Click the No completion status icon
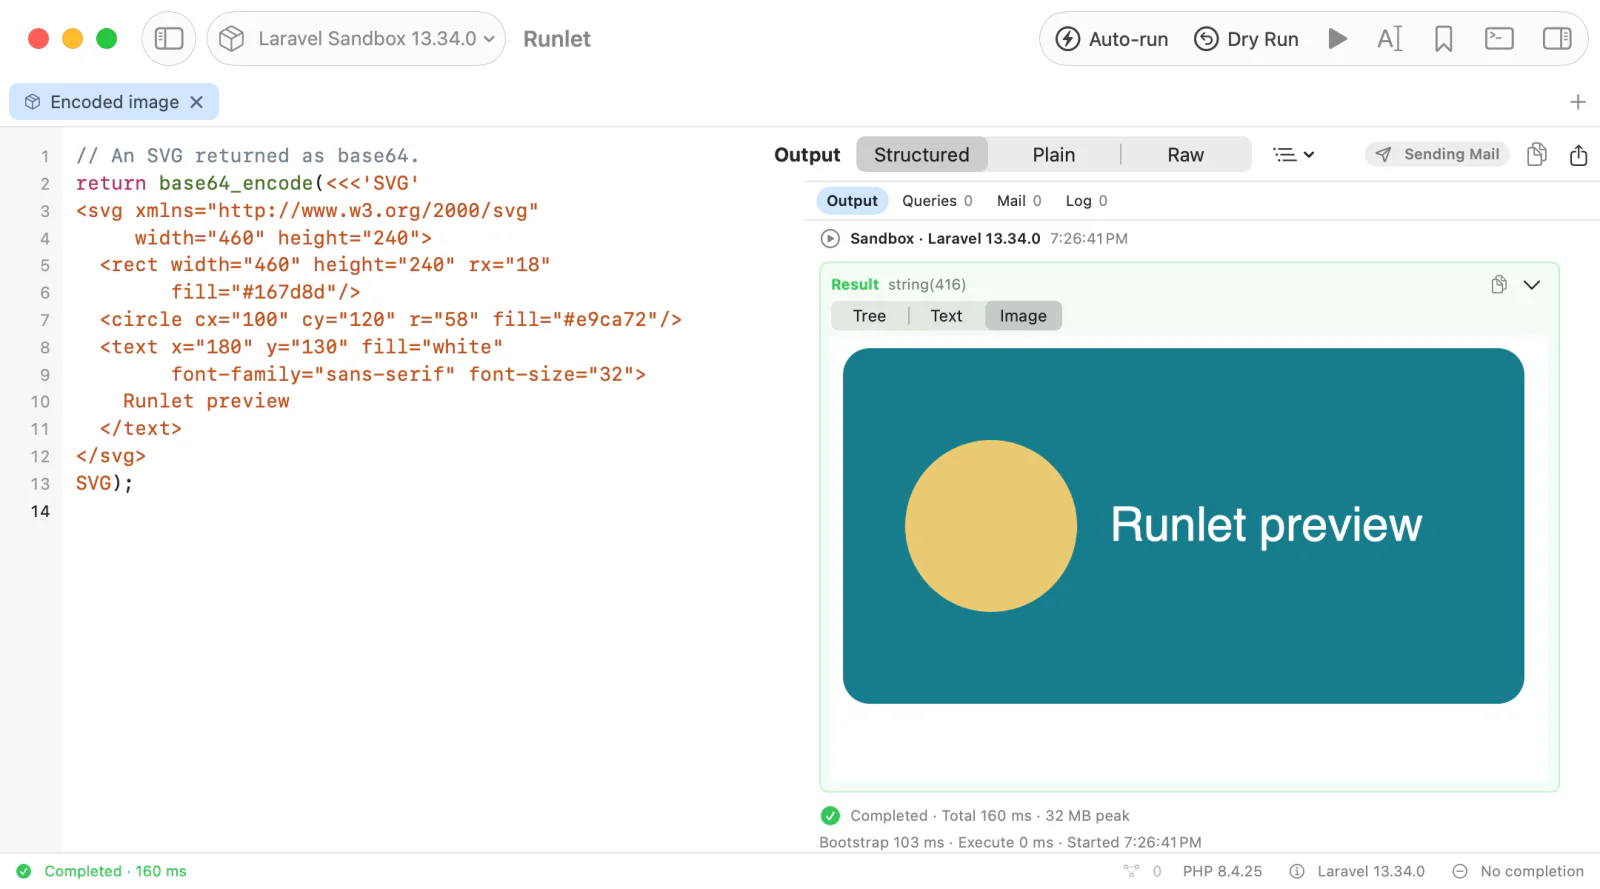The height and width of the screenshot is (889, 1600). pos(1460,871)
